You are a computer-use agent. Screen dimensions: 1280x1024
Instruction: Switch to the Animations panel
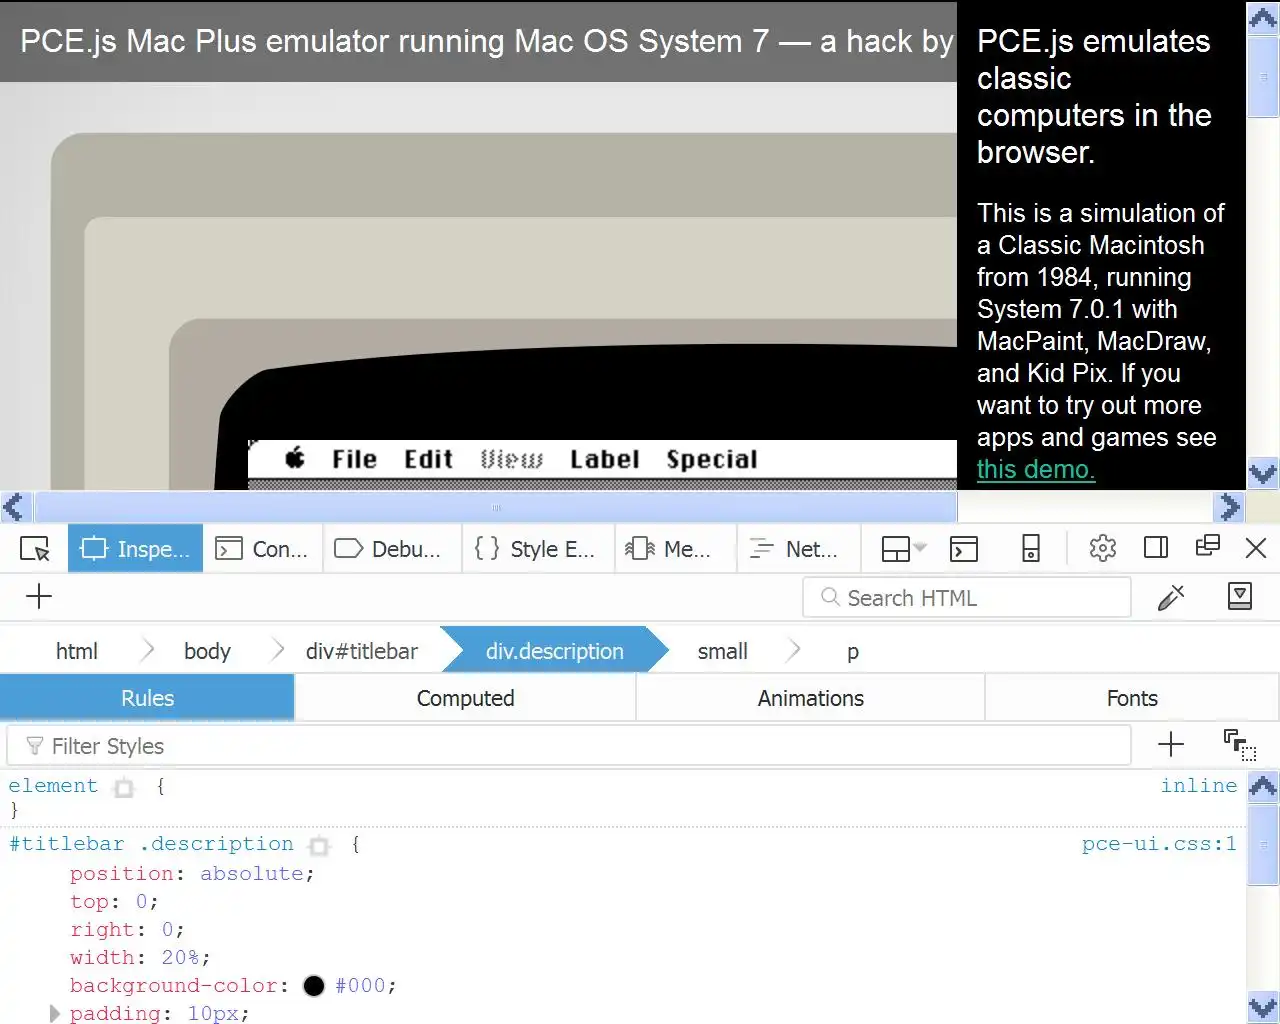pyautogui.click(x=811, y=698)
